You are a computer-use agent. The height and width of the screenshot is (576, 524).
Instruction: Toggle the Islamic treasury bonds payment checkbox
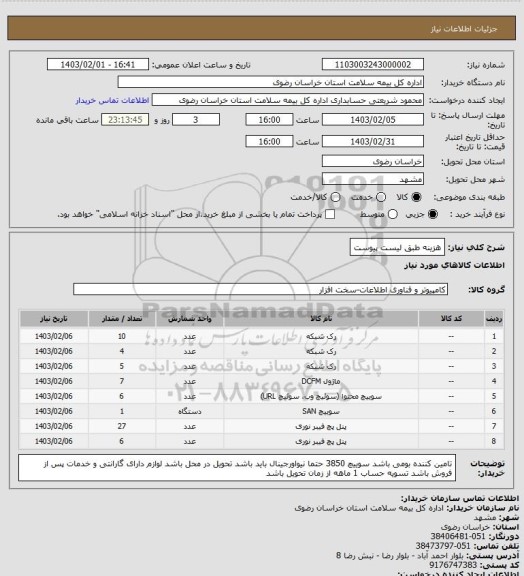pyautogui.click(x=330, y=214)
